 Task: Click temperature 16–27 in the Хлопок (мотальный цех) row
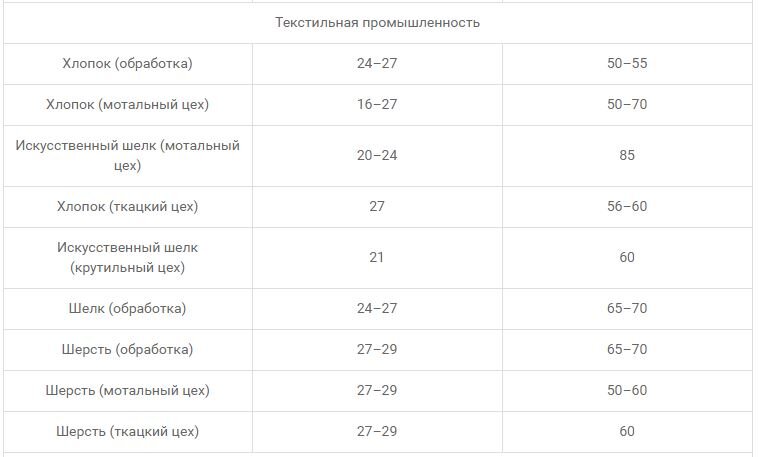point(377,104)
